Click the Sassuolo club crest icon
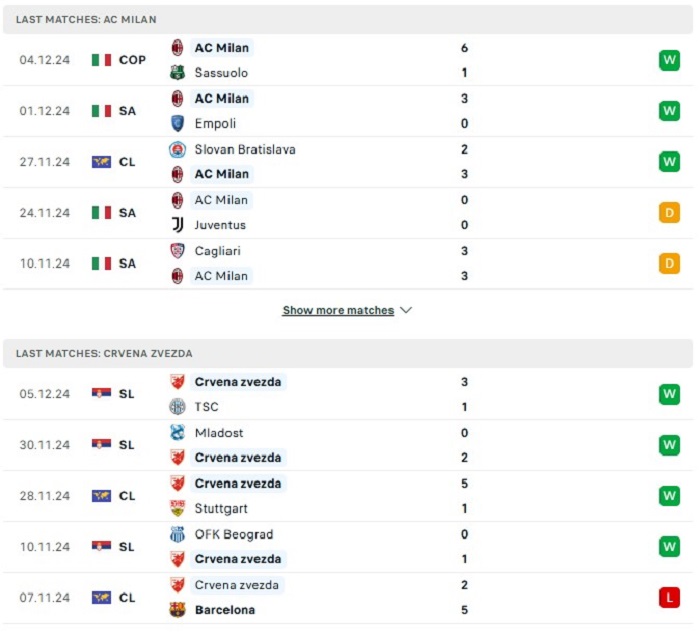Viewport: 700px width, 634px height. (x=177, y=72)
